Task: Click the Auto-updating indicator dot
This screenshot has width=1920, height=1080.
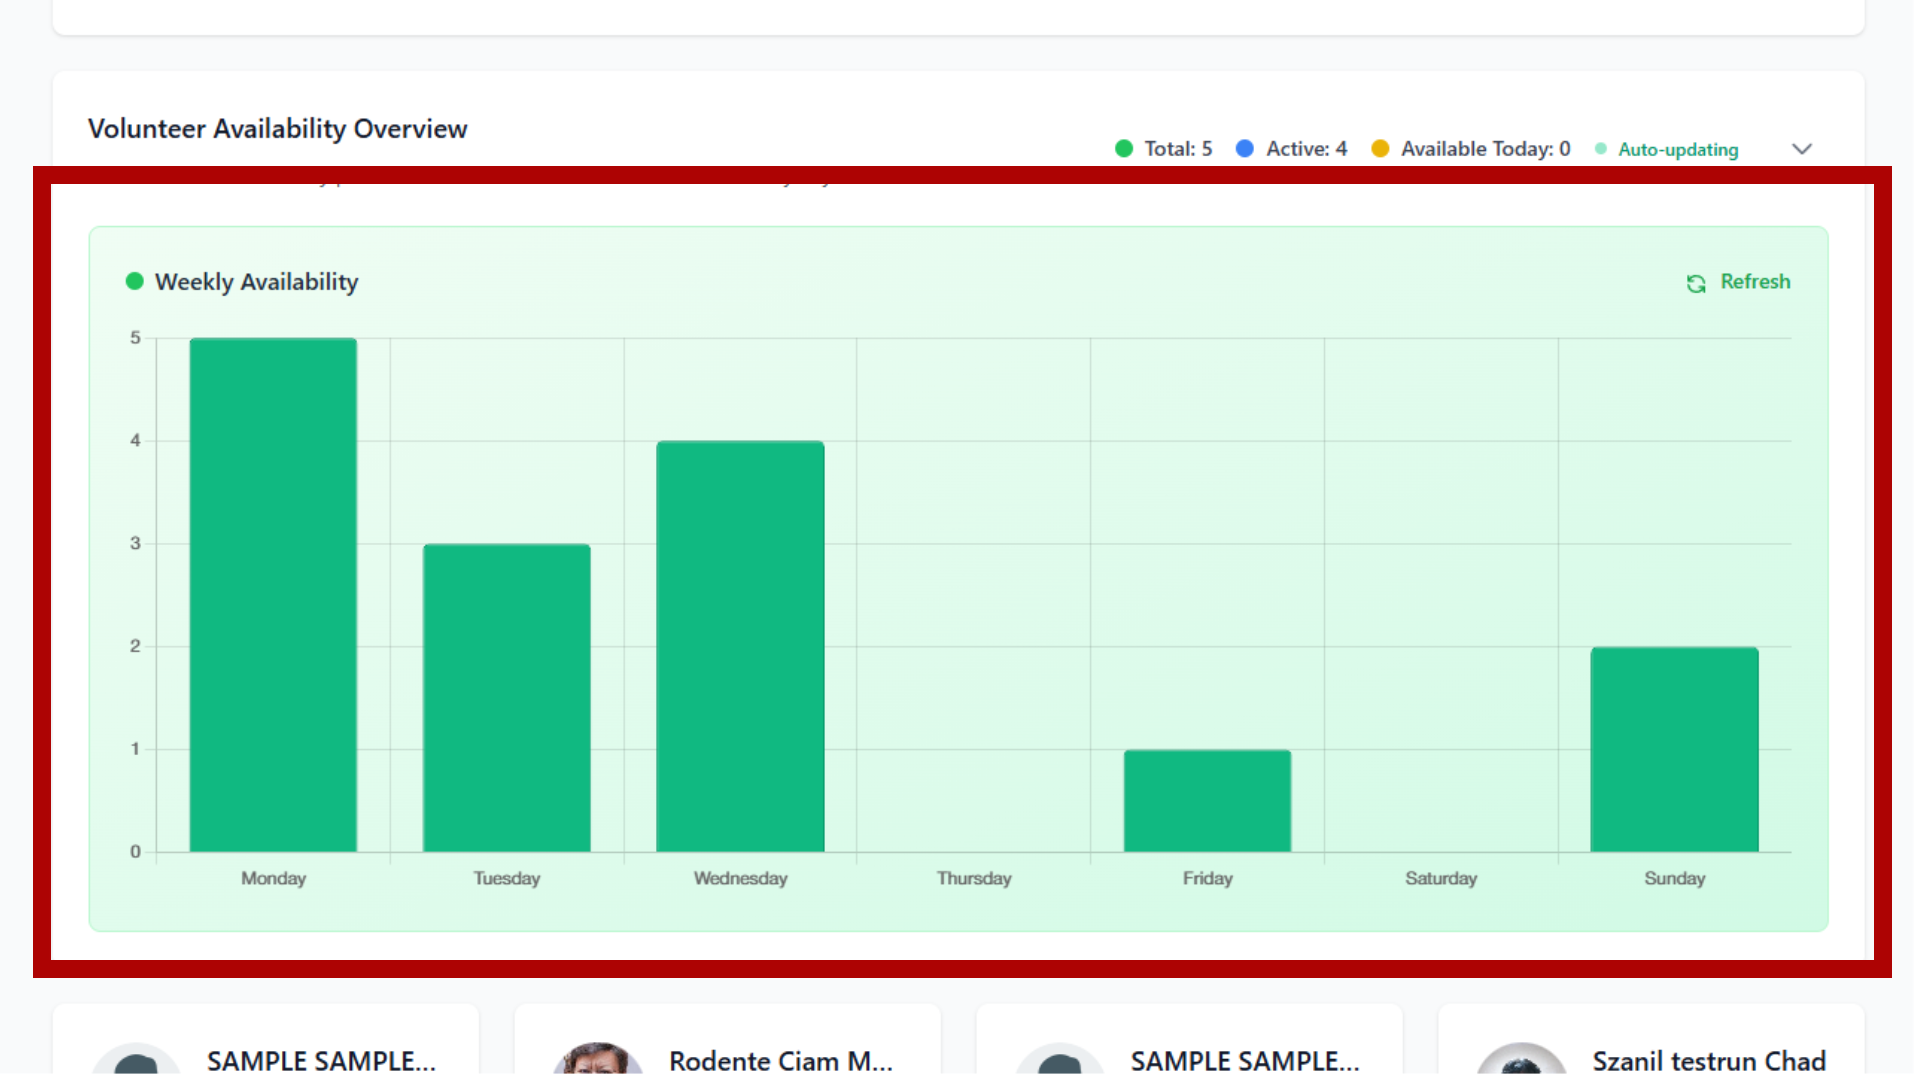Action: coord(1601,148)
